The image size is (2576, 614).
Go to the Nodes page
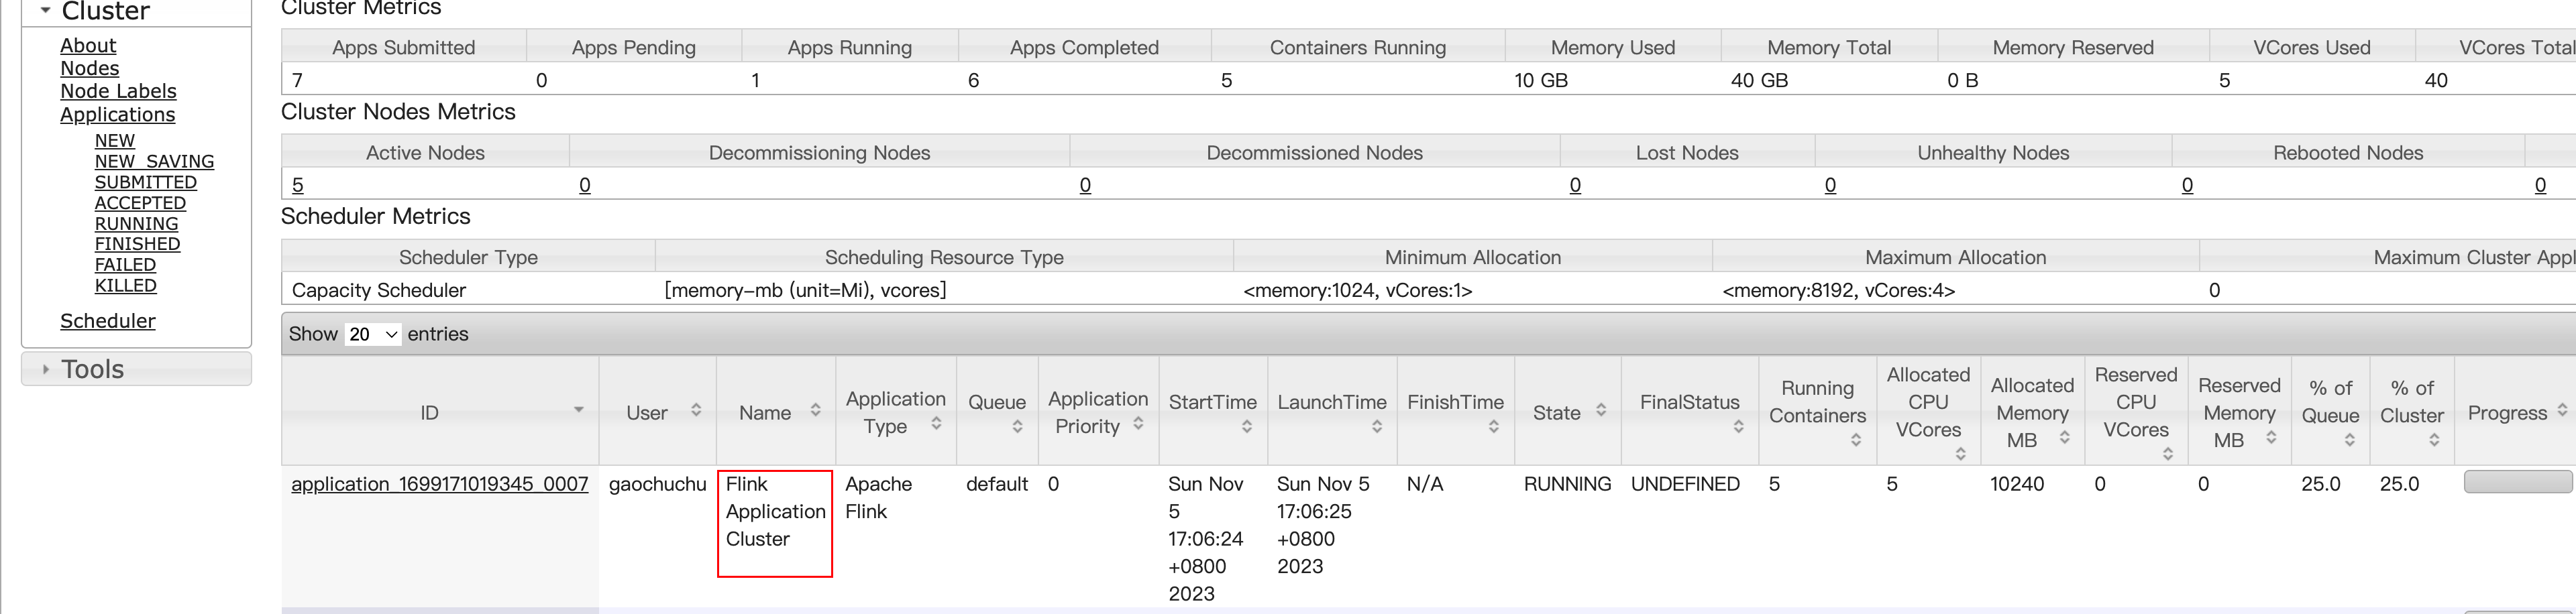coord(89,68)
